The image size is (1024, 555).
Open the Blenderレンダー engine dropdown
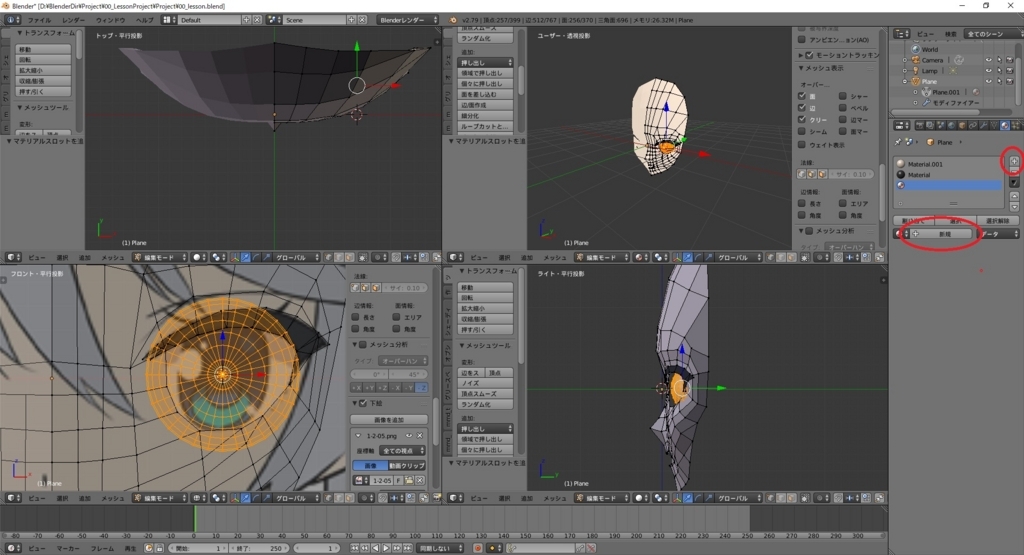point(408,20)
